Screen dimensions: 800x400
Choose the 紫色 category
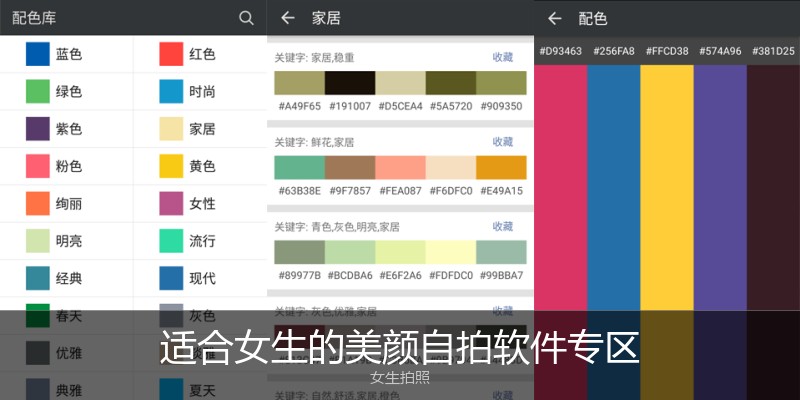point(67,129)
